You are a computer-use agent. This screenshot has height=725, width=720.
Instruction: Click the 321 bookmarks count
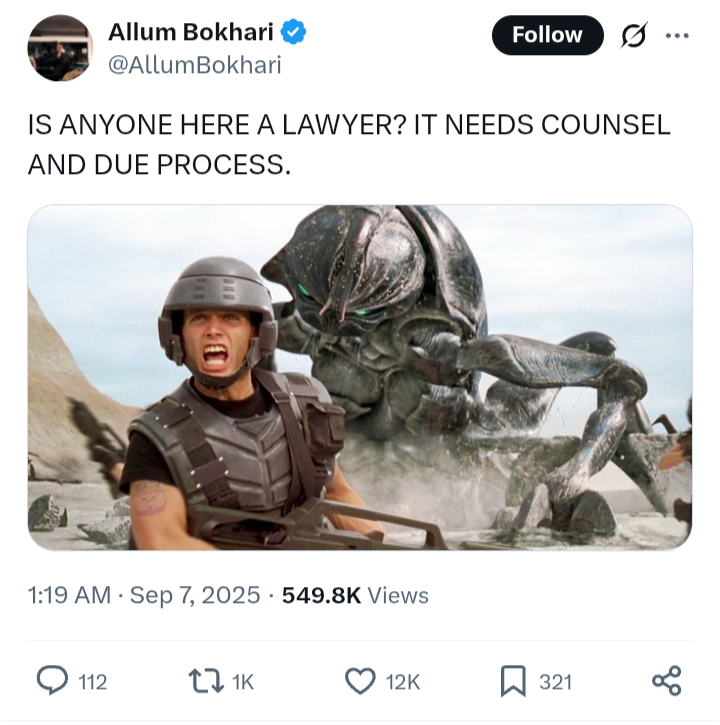tap(555, 682)
